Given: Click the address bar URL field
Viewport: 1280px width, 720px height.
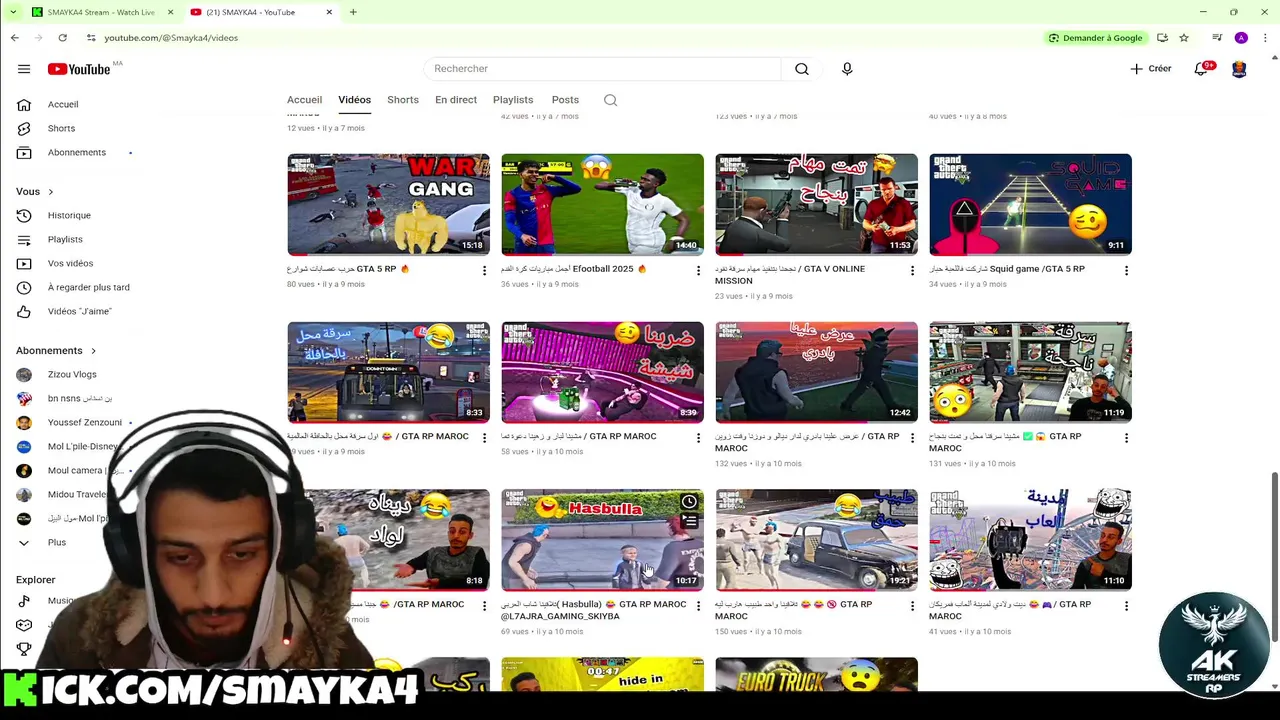Looking at the screenshot, I should [560, 38].
